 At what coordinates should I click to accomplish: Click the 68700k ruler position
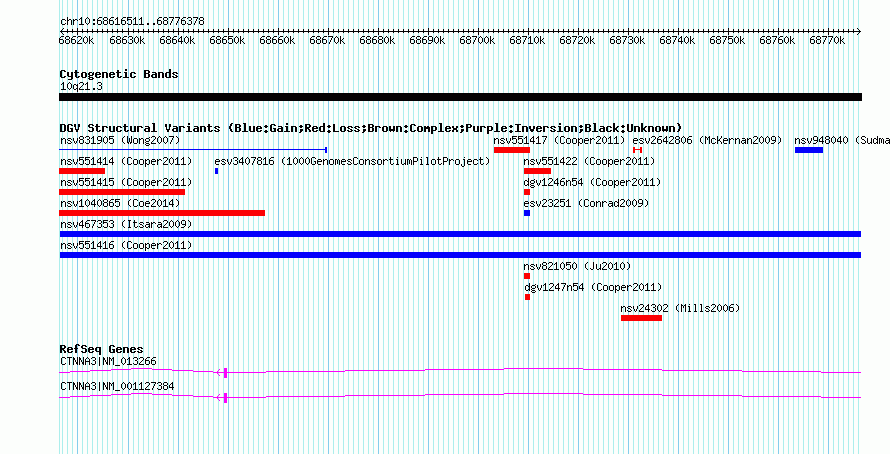point(477,40)
